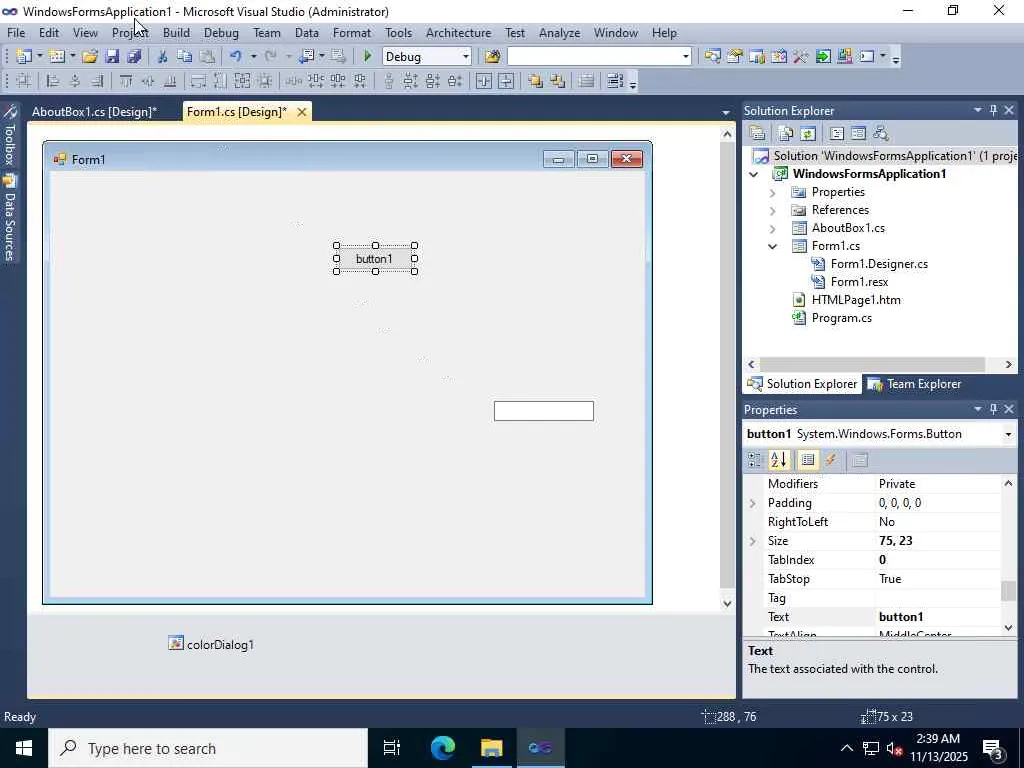This screenshot has width=1024, height=768.
Task: Switch to the Team Explorer tab
Action: (x=914, y=384)
